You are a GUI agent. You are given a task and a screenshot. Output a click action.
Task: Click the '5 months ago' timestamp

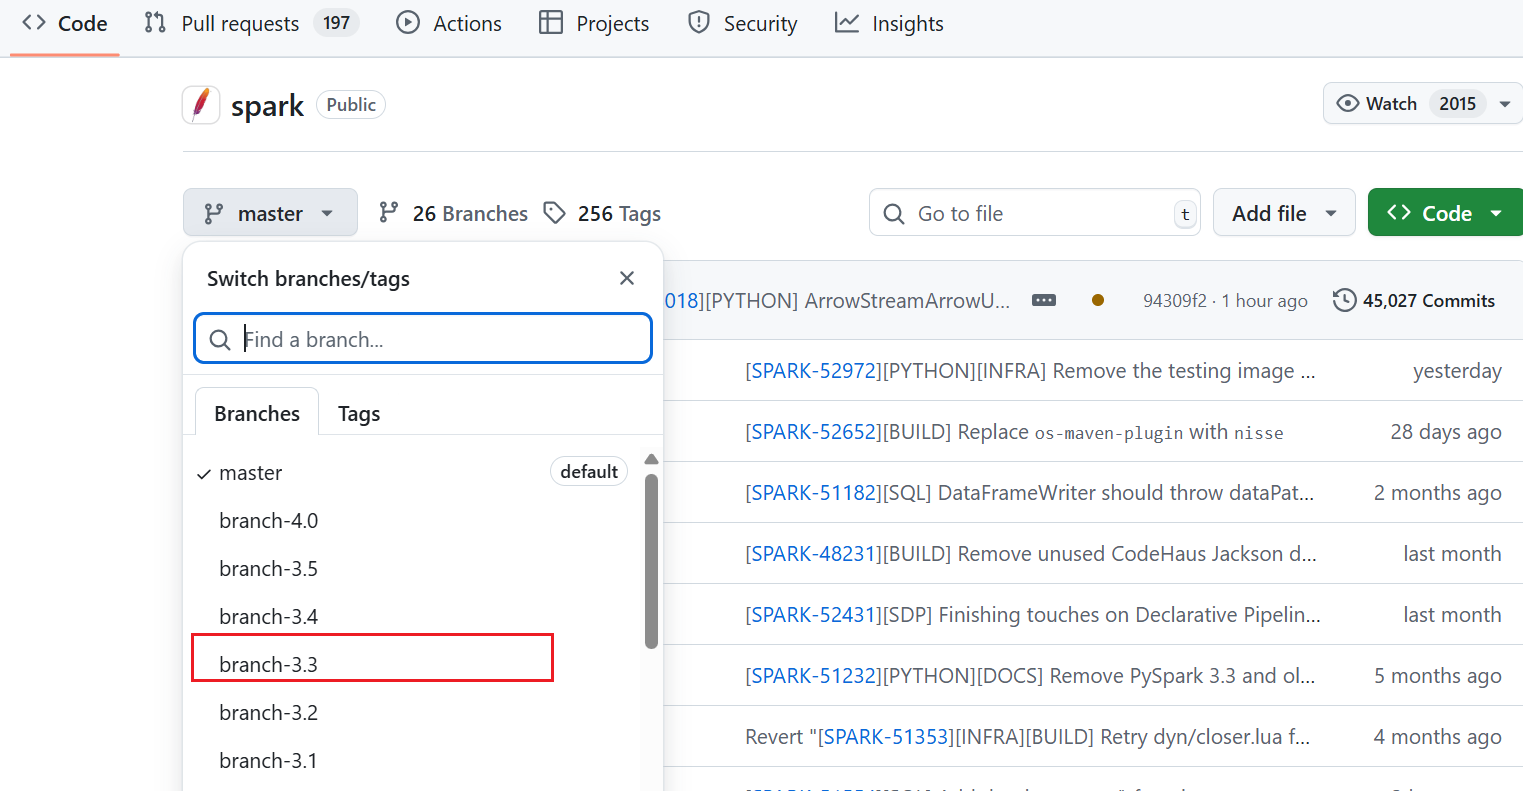tap(1438, 676)
